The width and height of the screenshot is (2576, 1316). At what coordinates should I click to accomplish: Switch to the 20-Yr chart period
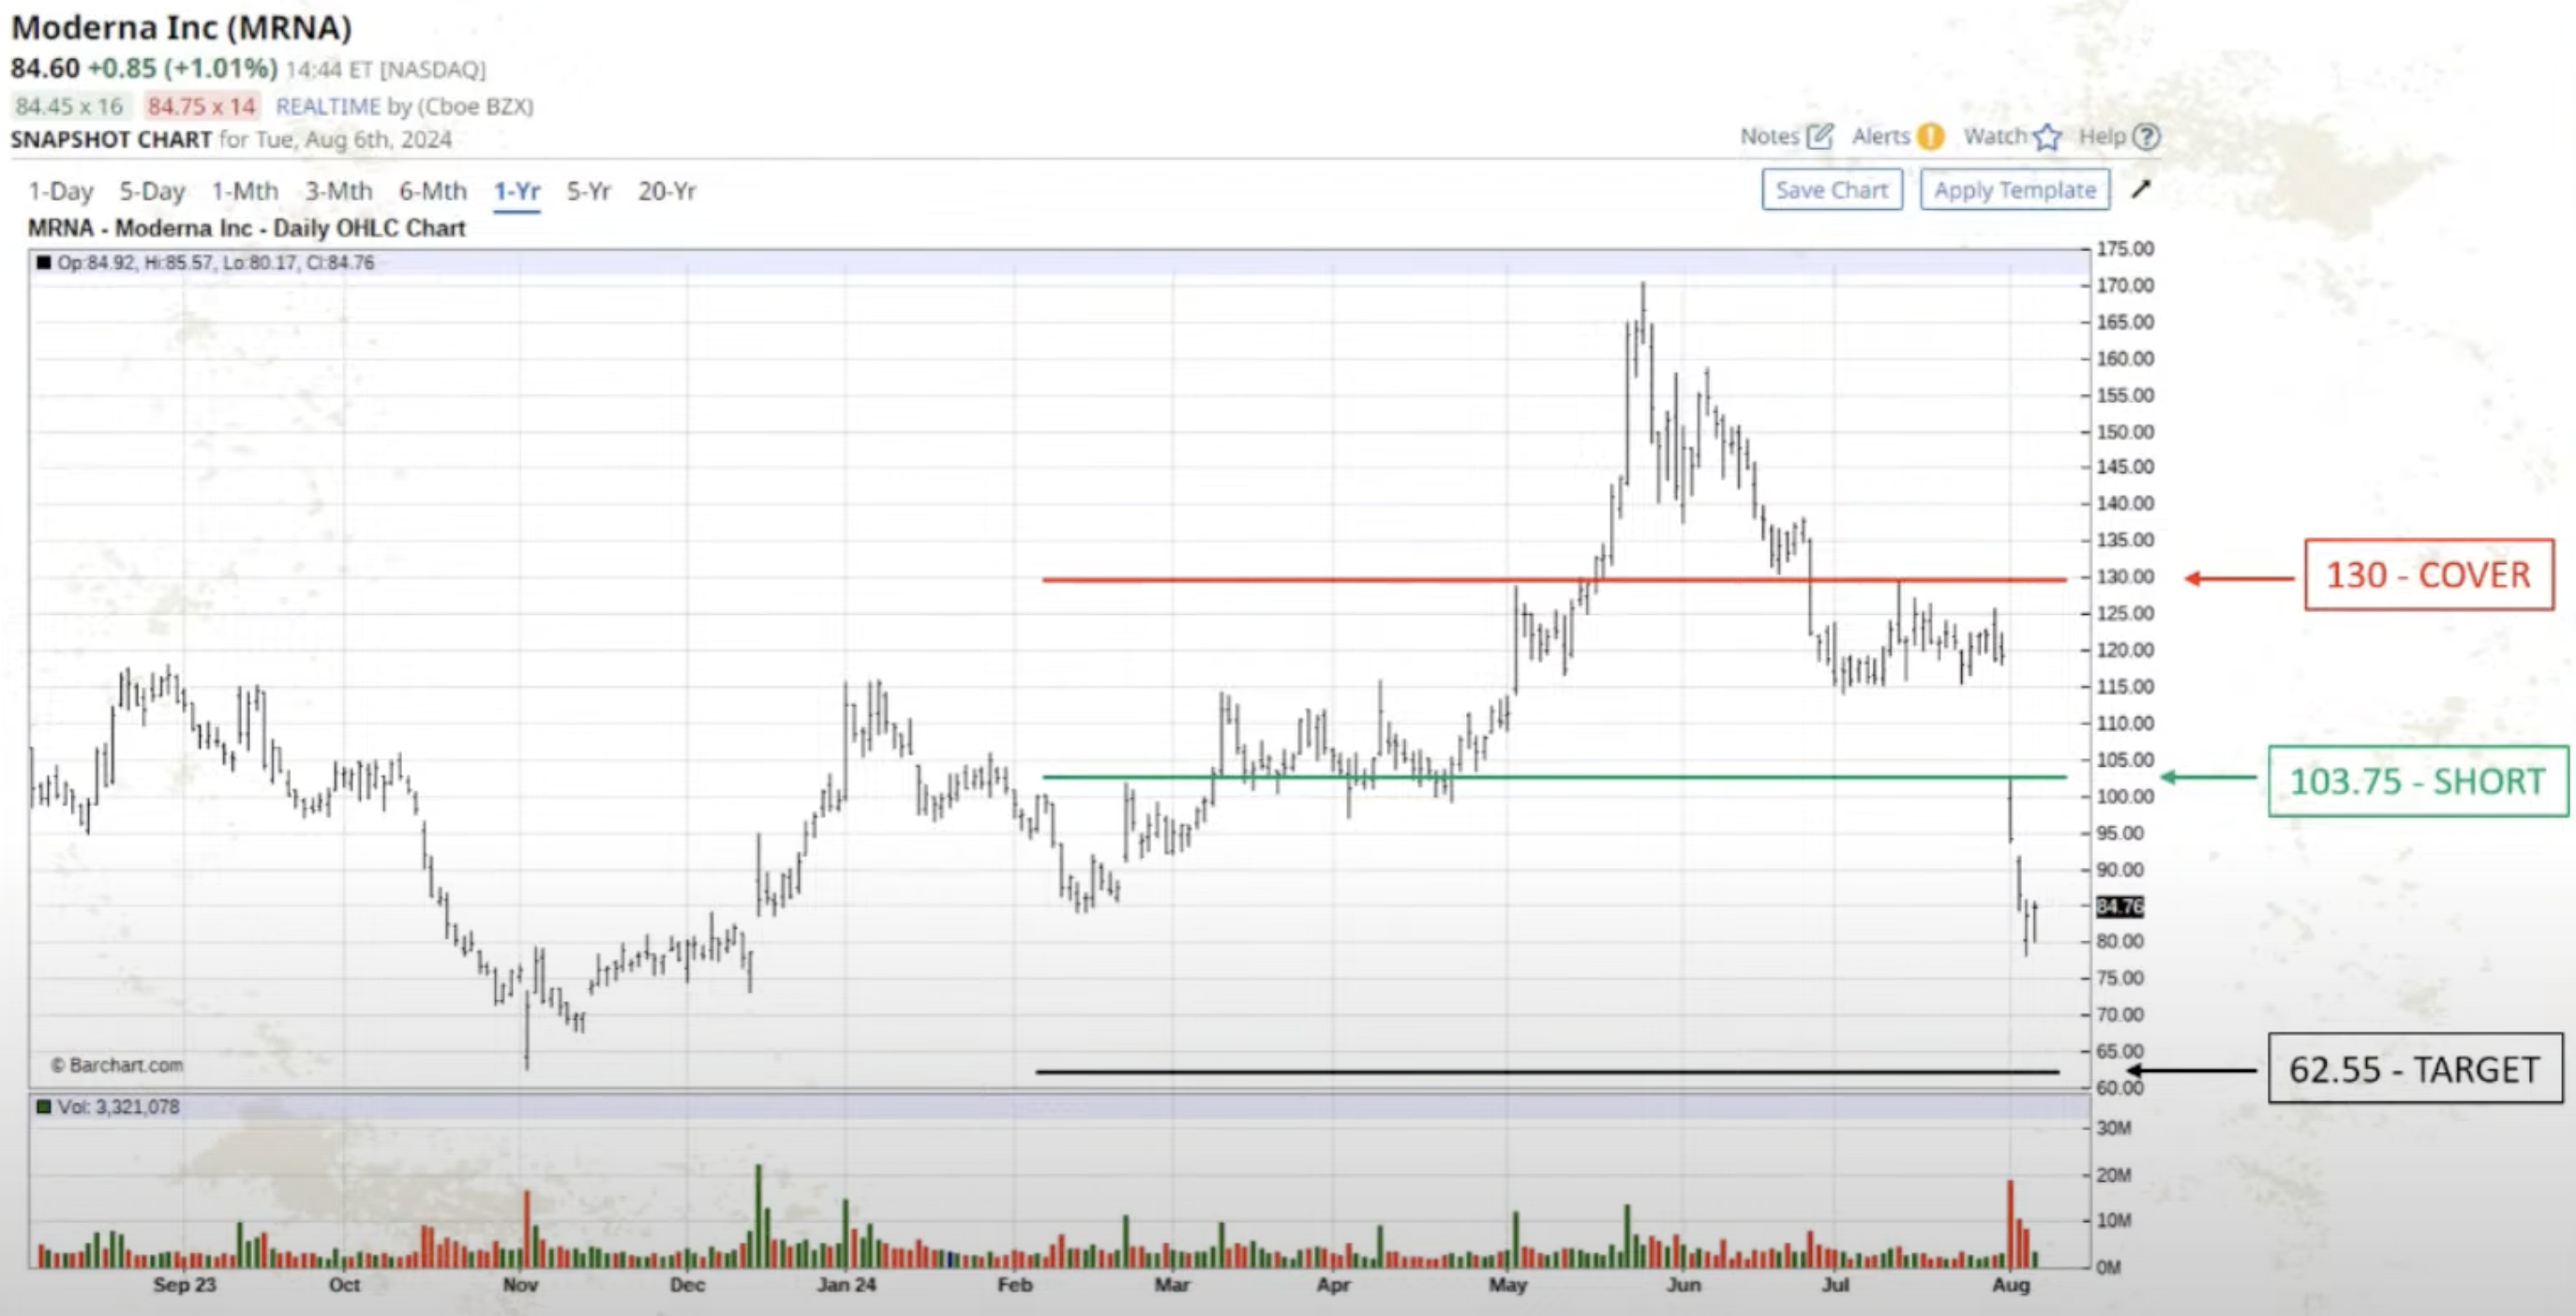tap(667, 191)
